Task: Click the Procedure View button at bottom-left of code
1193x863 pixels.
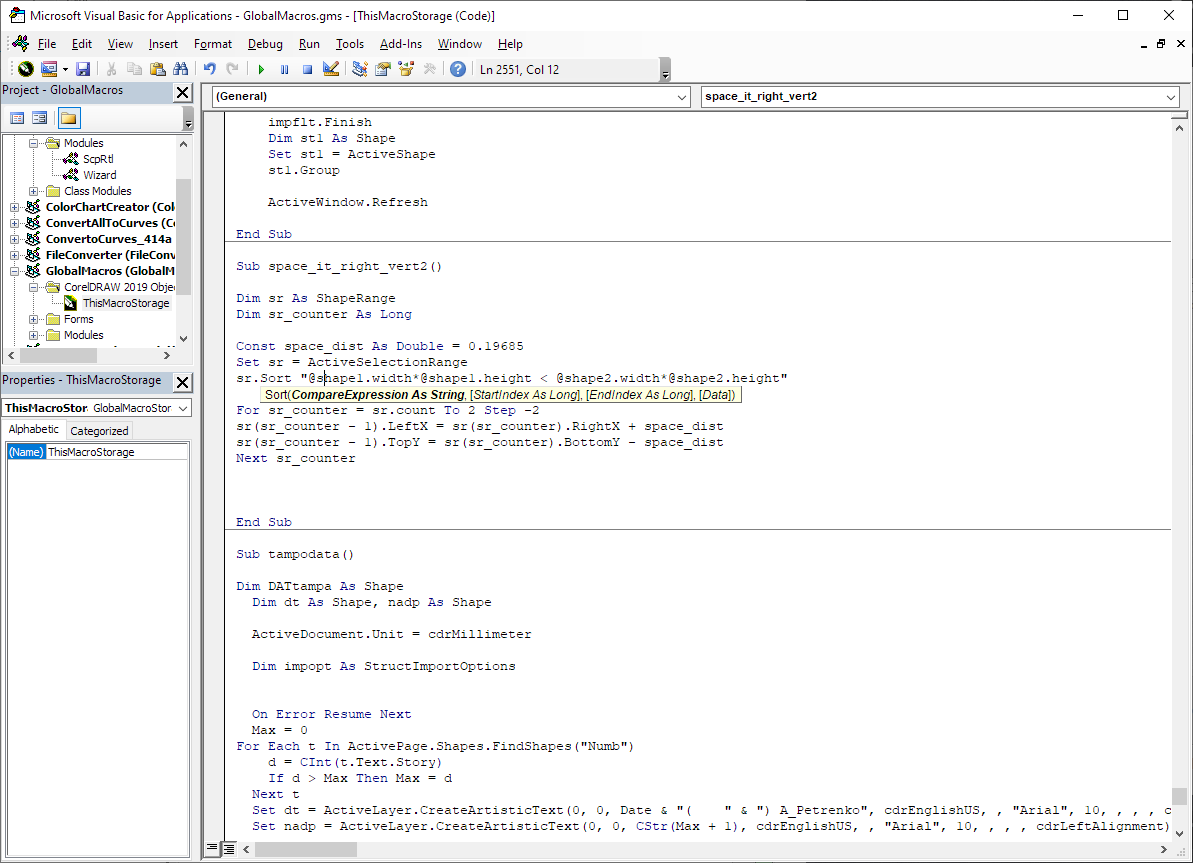Action: point(213,848)
